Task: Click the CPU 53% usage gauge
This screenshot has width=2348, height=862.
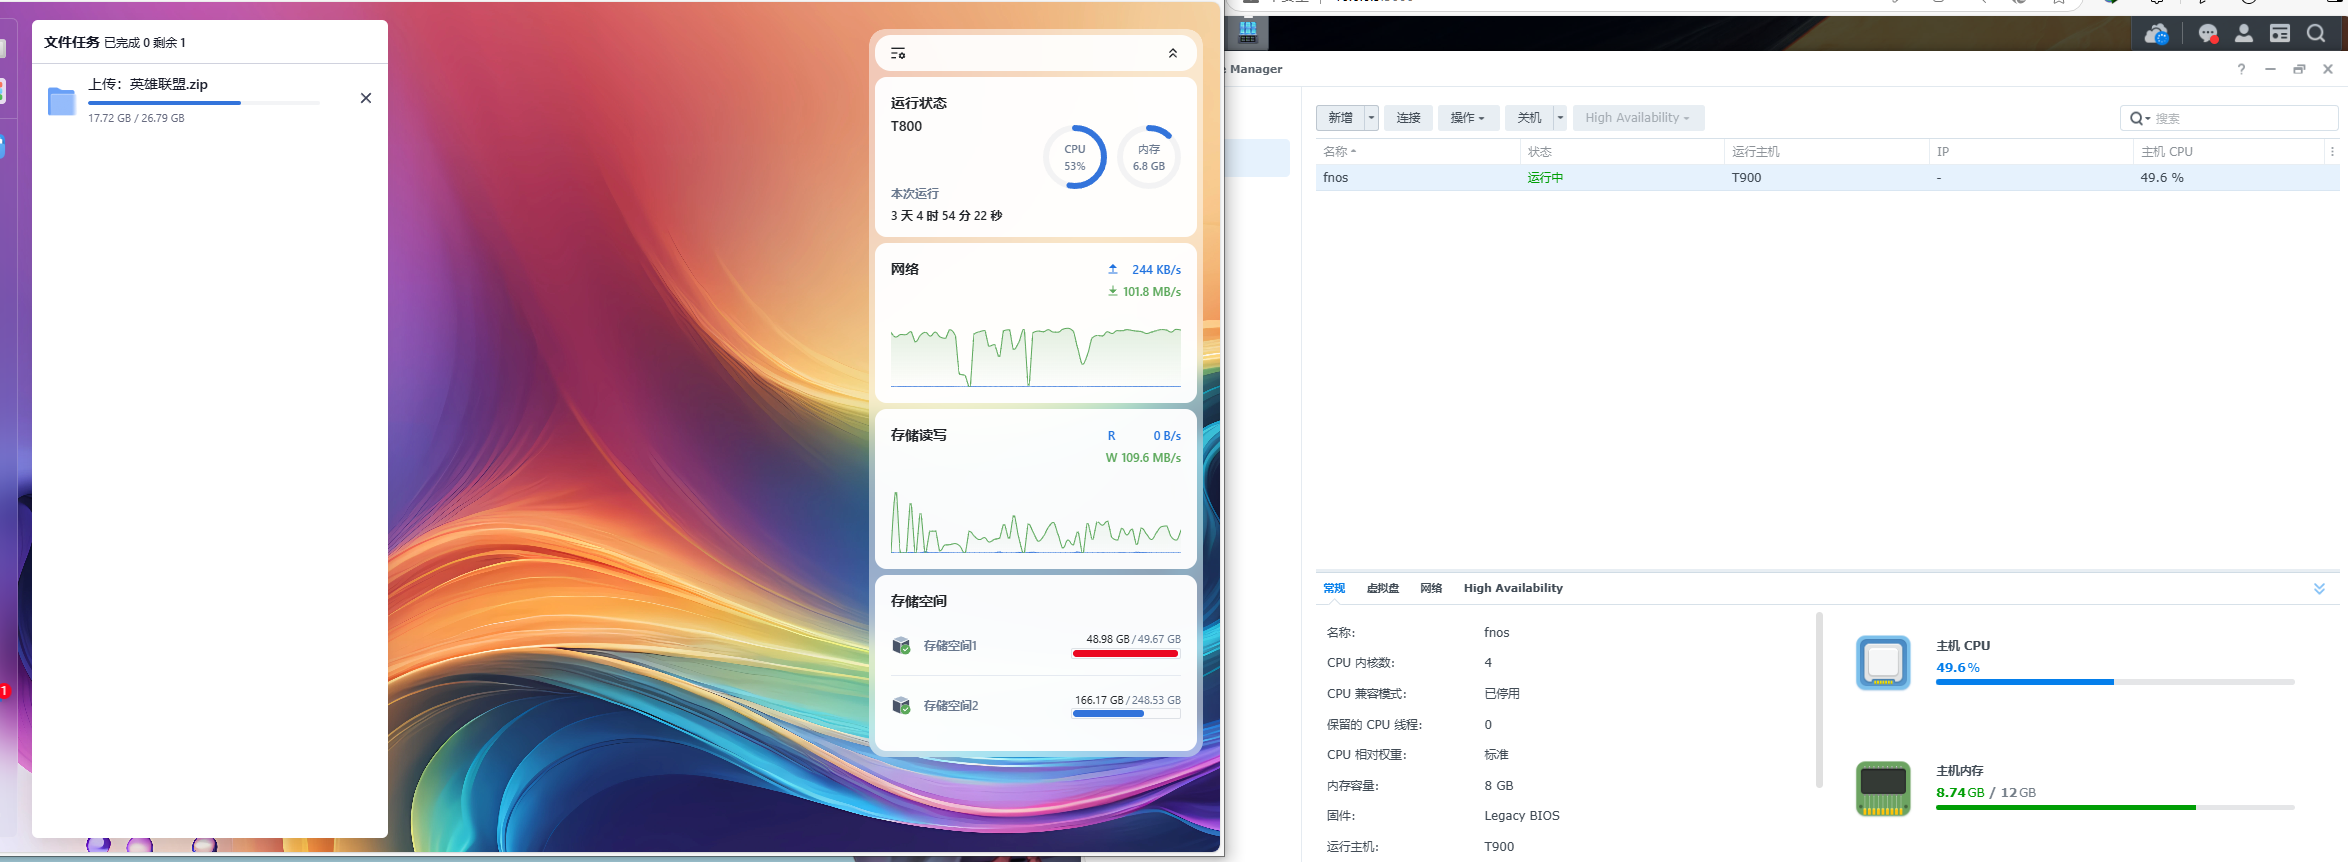Action: [1075, 157]
